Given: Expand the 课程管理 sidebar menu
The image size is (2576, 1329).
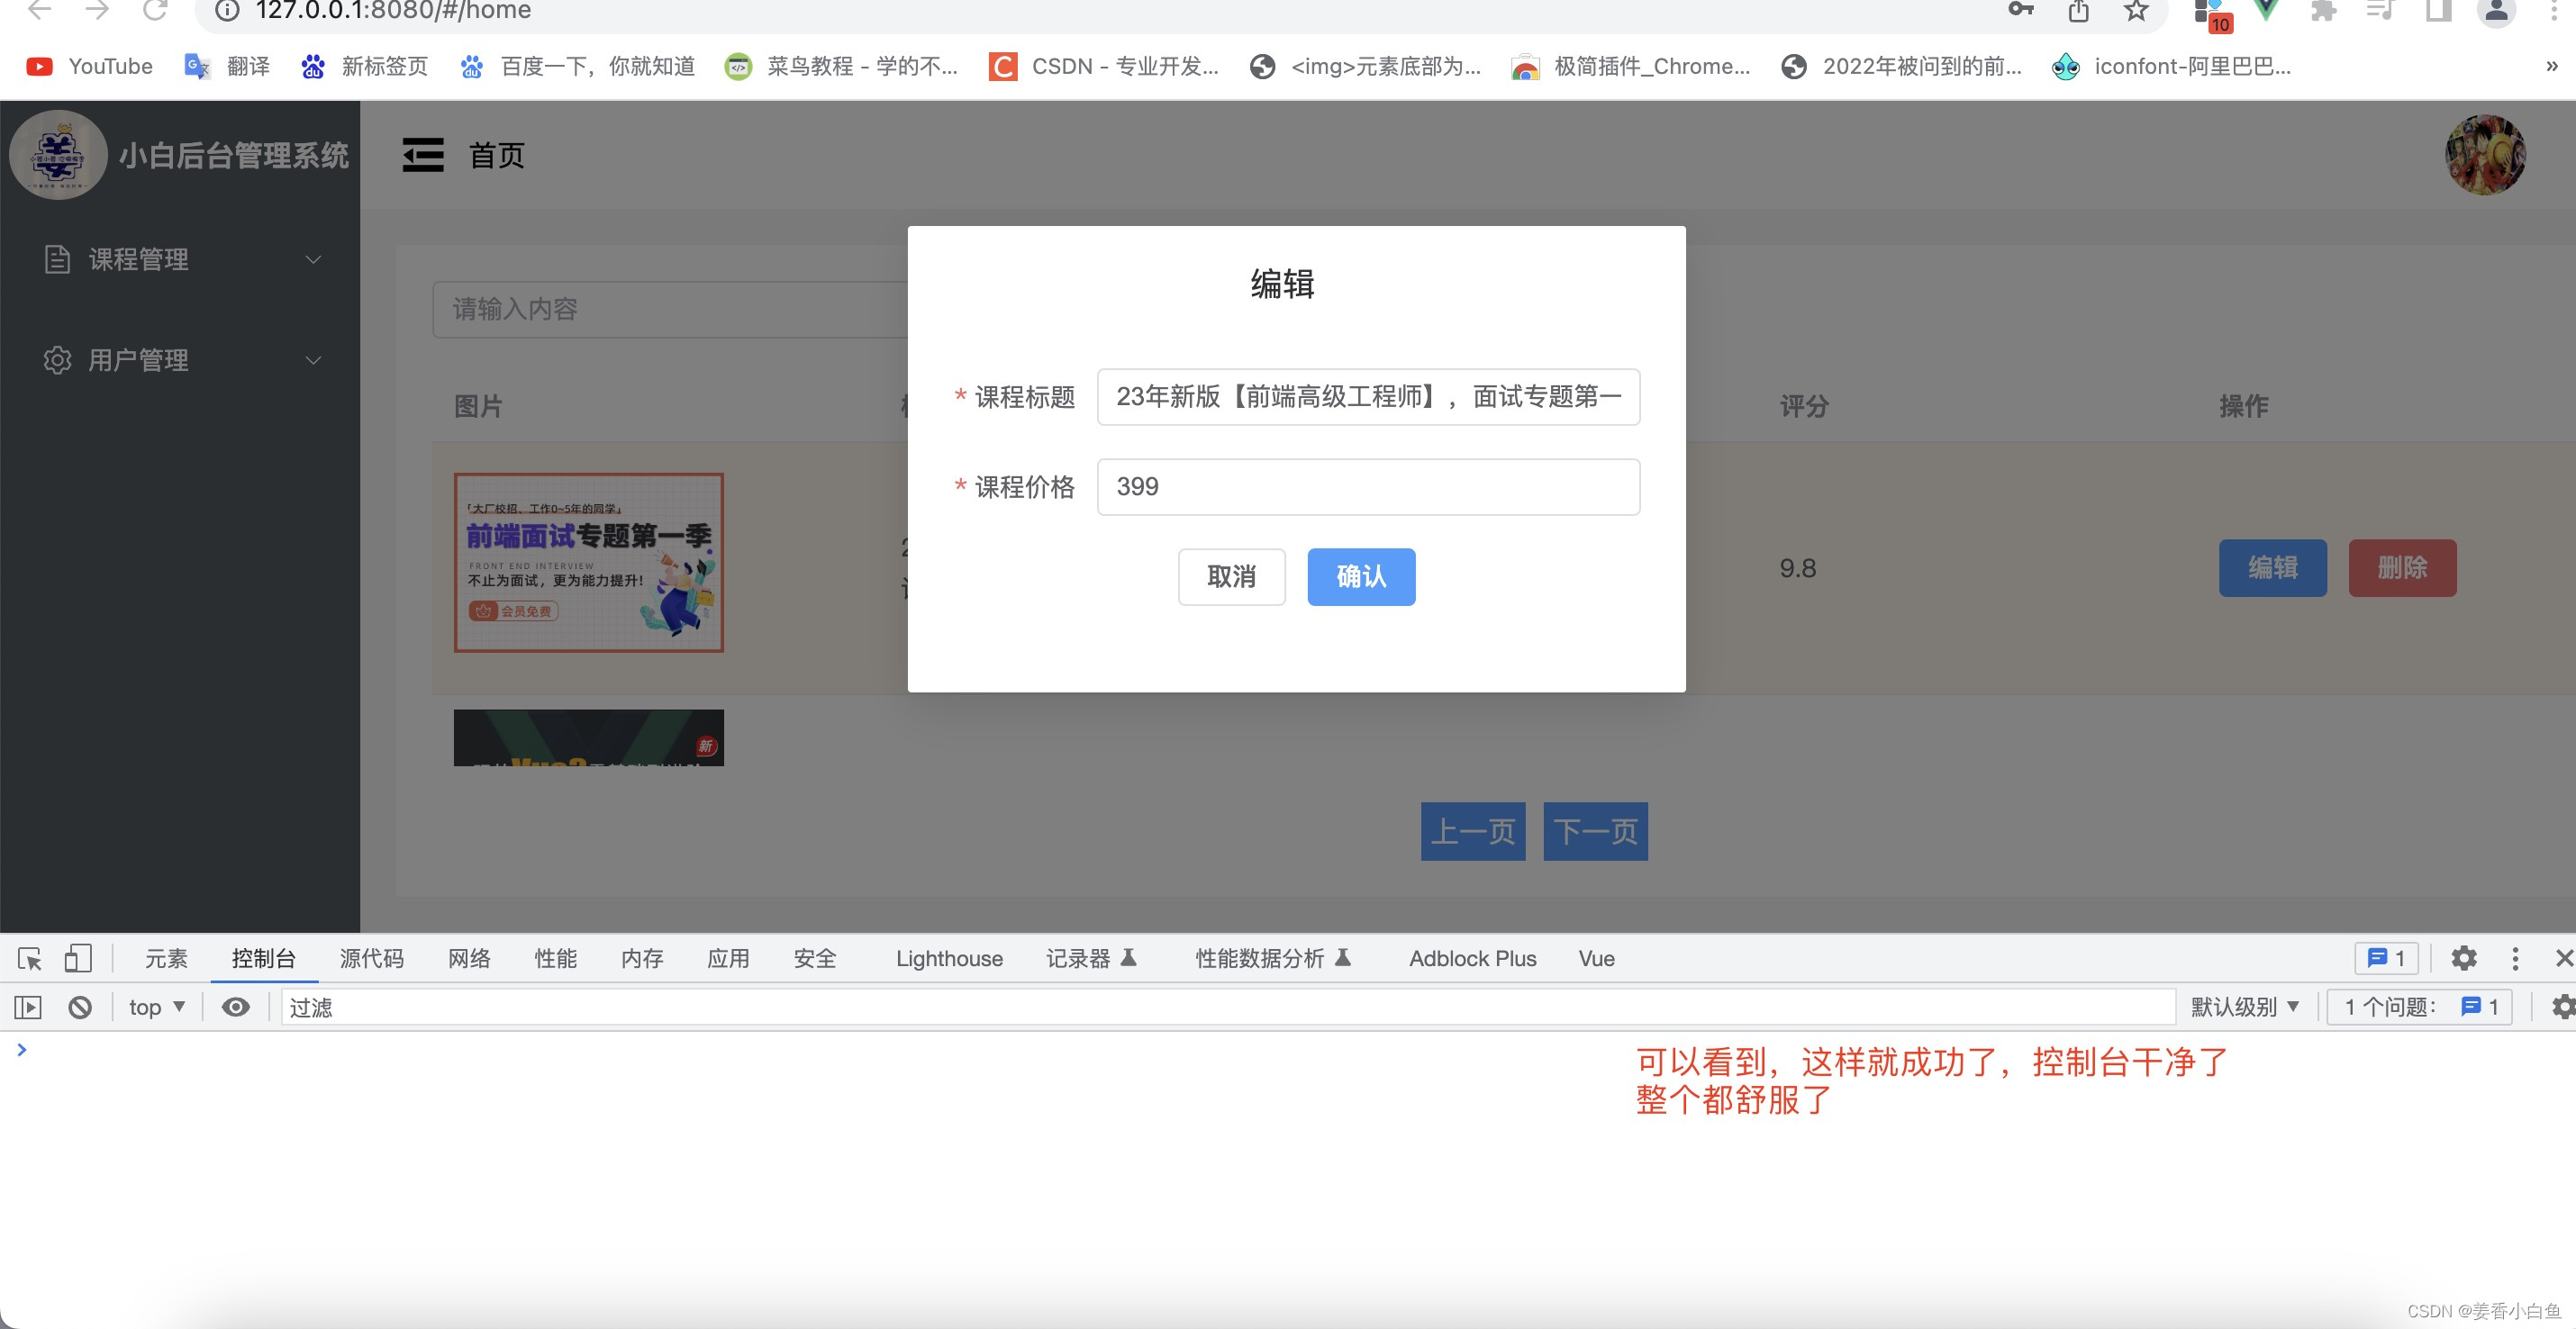Looking at the screenshot, I should coord(178,258).
